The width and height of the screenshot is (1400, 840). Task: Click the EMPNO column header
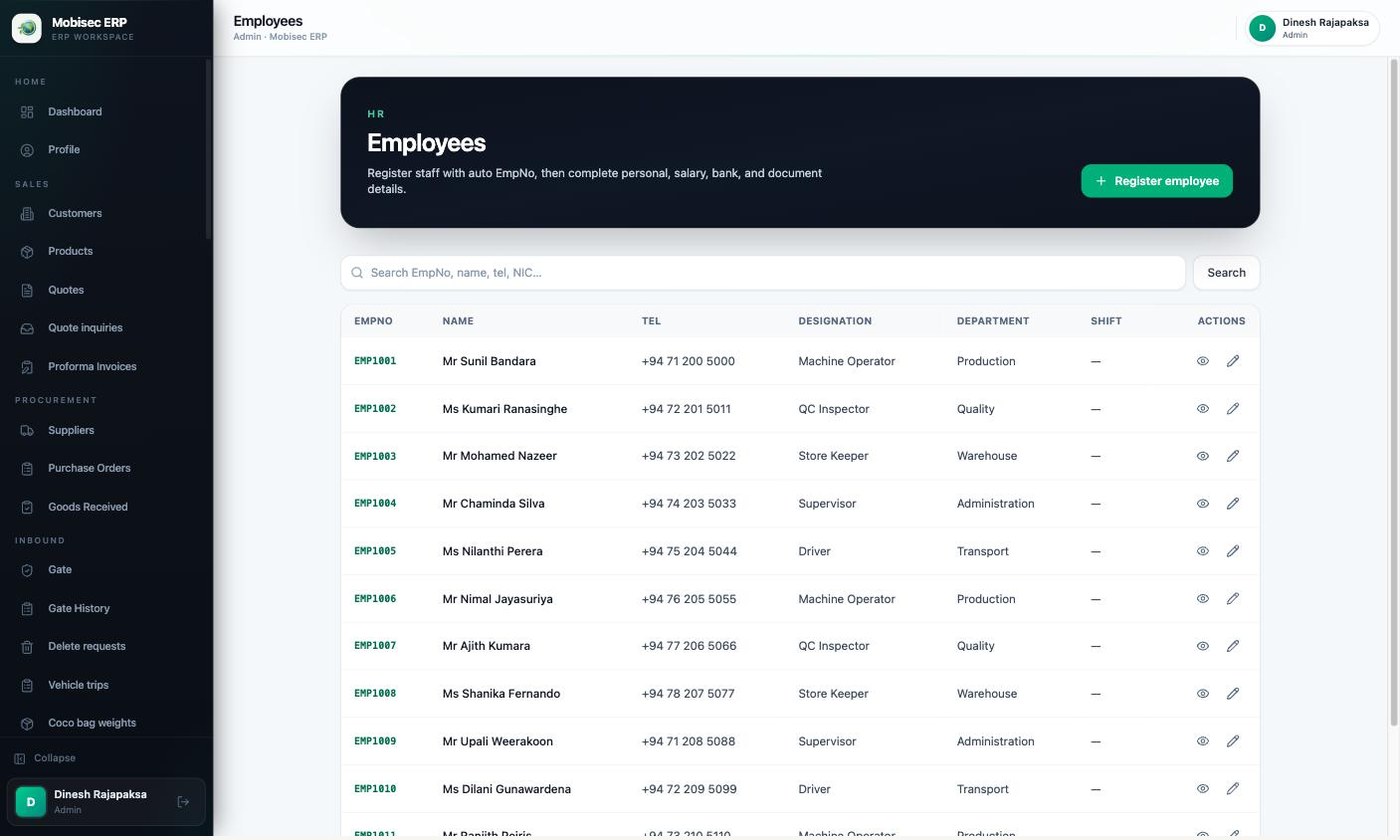(x=373, y=321)
